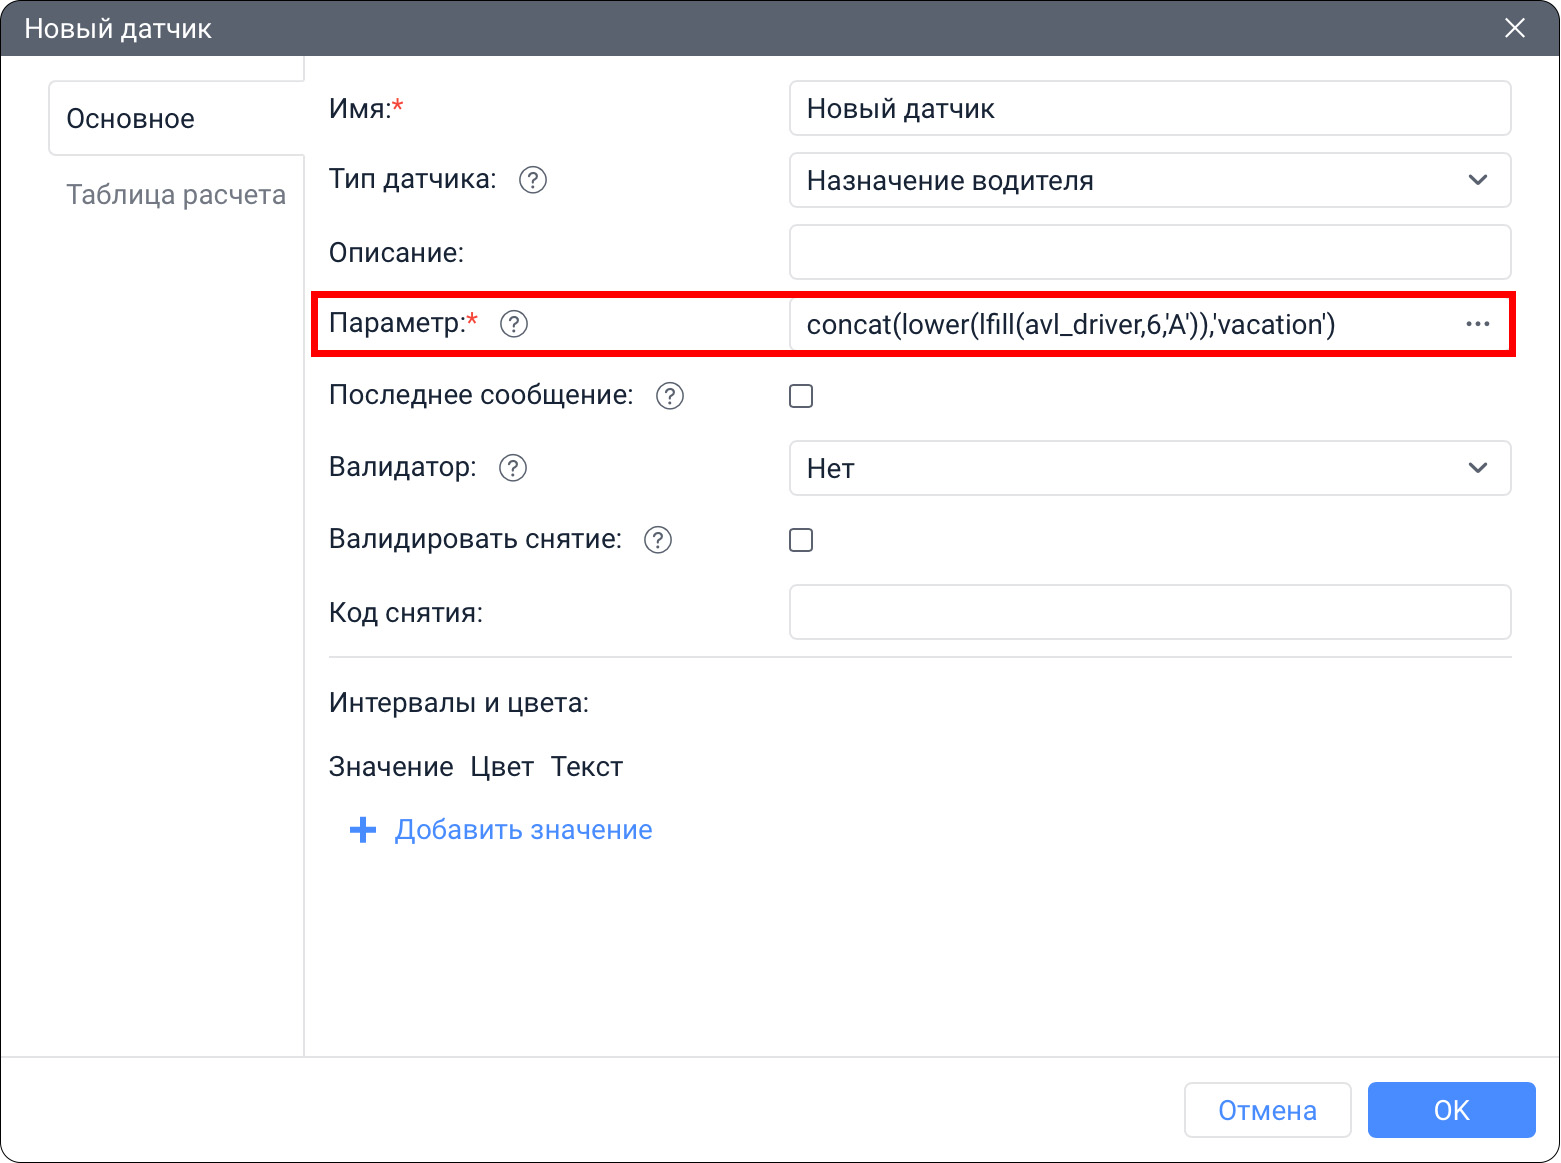This screenshot has width=1561, height=1163.
Task: Expand the Тип датчика dropdown
Action: (x=1149, y=180)
